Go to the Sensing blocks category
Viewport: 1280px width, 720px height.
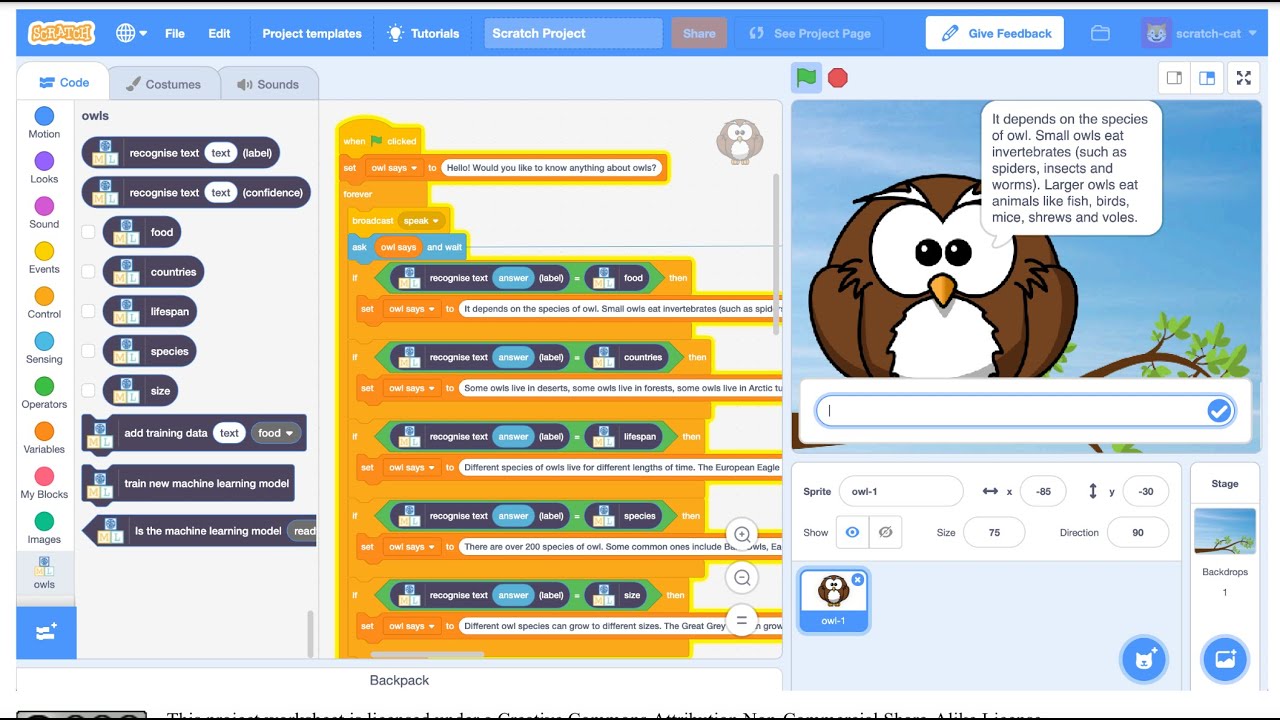click(44, 348)
